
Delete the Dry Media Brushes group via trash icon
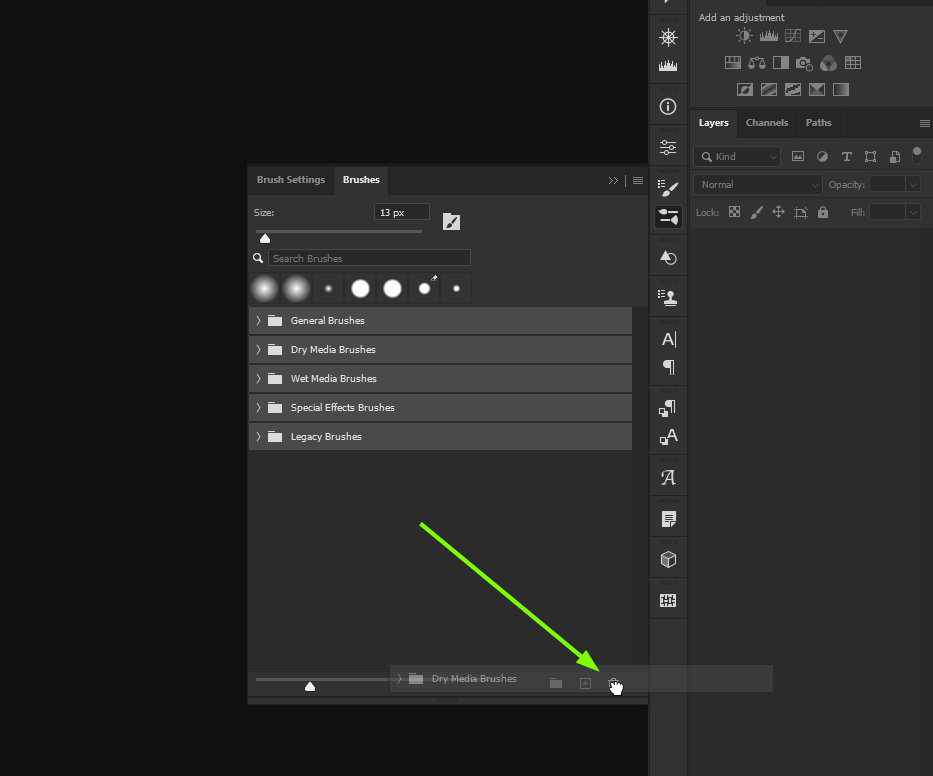point(615,683)
